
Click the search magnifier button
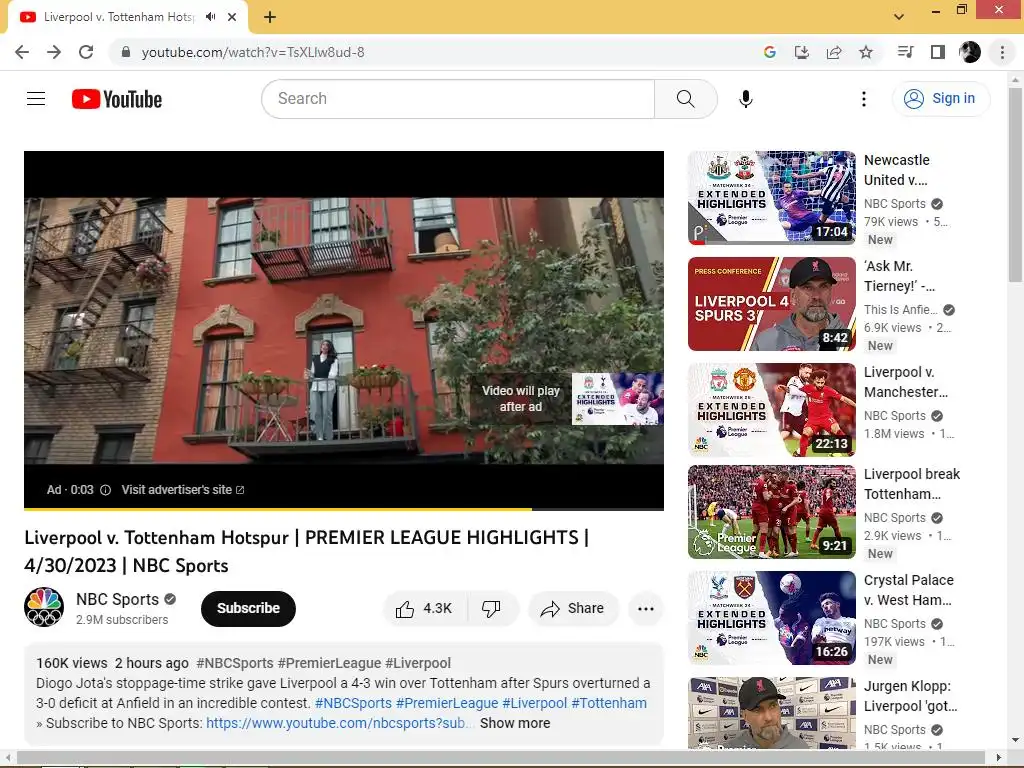click(686, 99)
